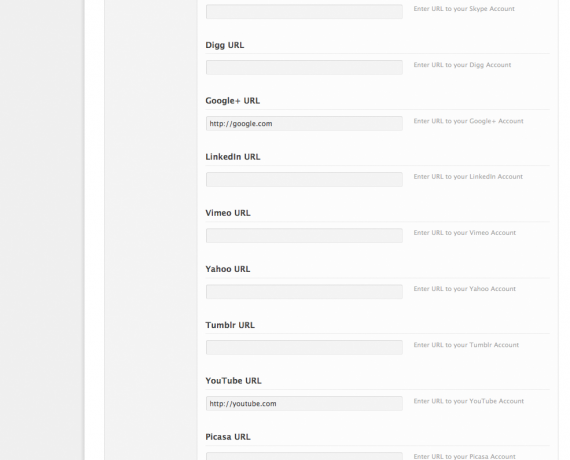This screenshot has height=460, width=570.
Task: Click the Yahoo URL heading label
Action: pos(228,269)
